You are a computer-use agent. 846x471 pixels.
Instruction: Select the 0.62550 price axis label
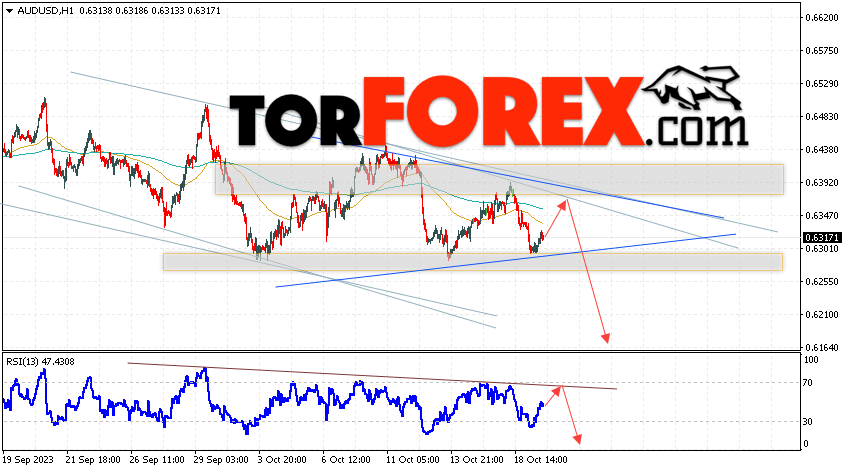tap(822, 282)
